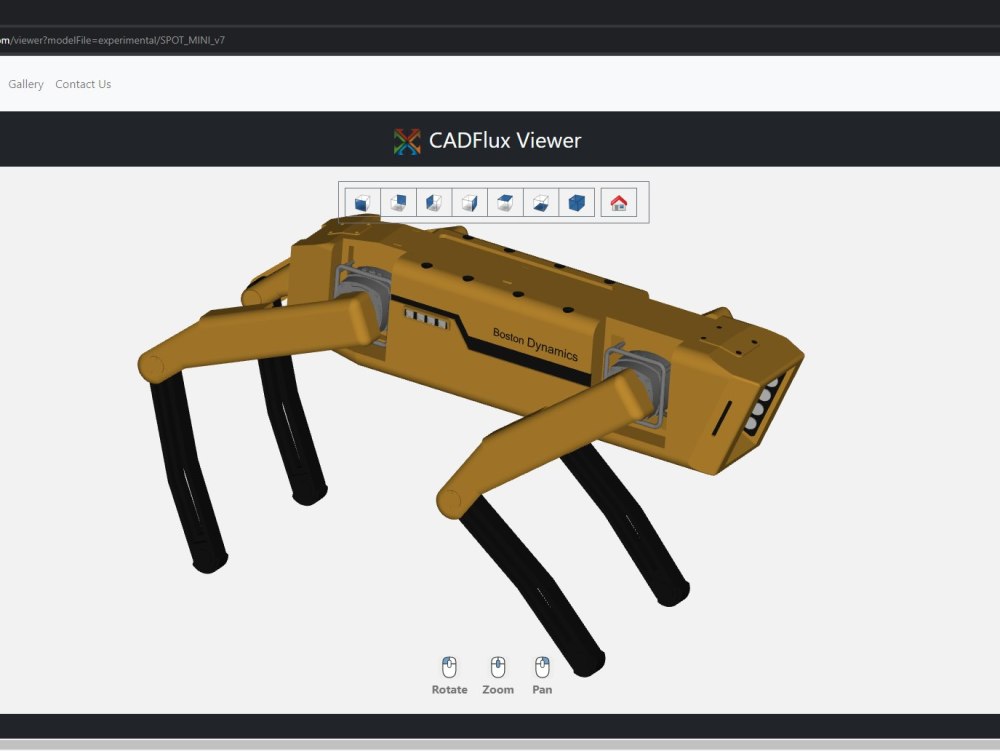This screenshot has width=1000, height=751.
Task: Select the bottom view cube icon
Action: pyautogui.click(x=541, y=203)
